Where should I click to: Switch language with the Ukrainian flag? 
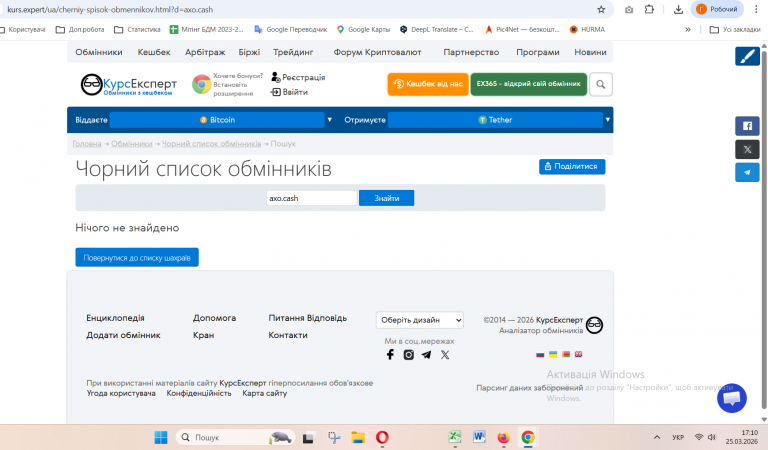553,354
